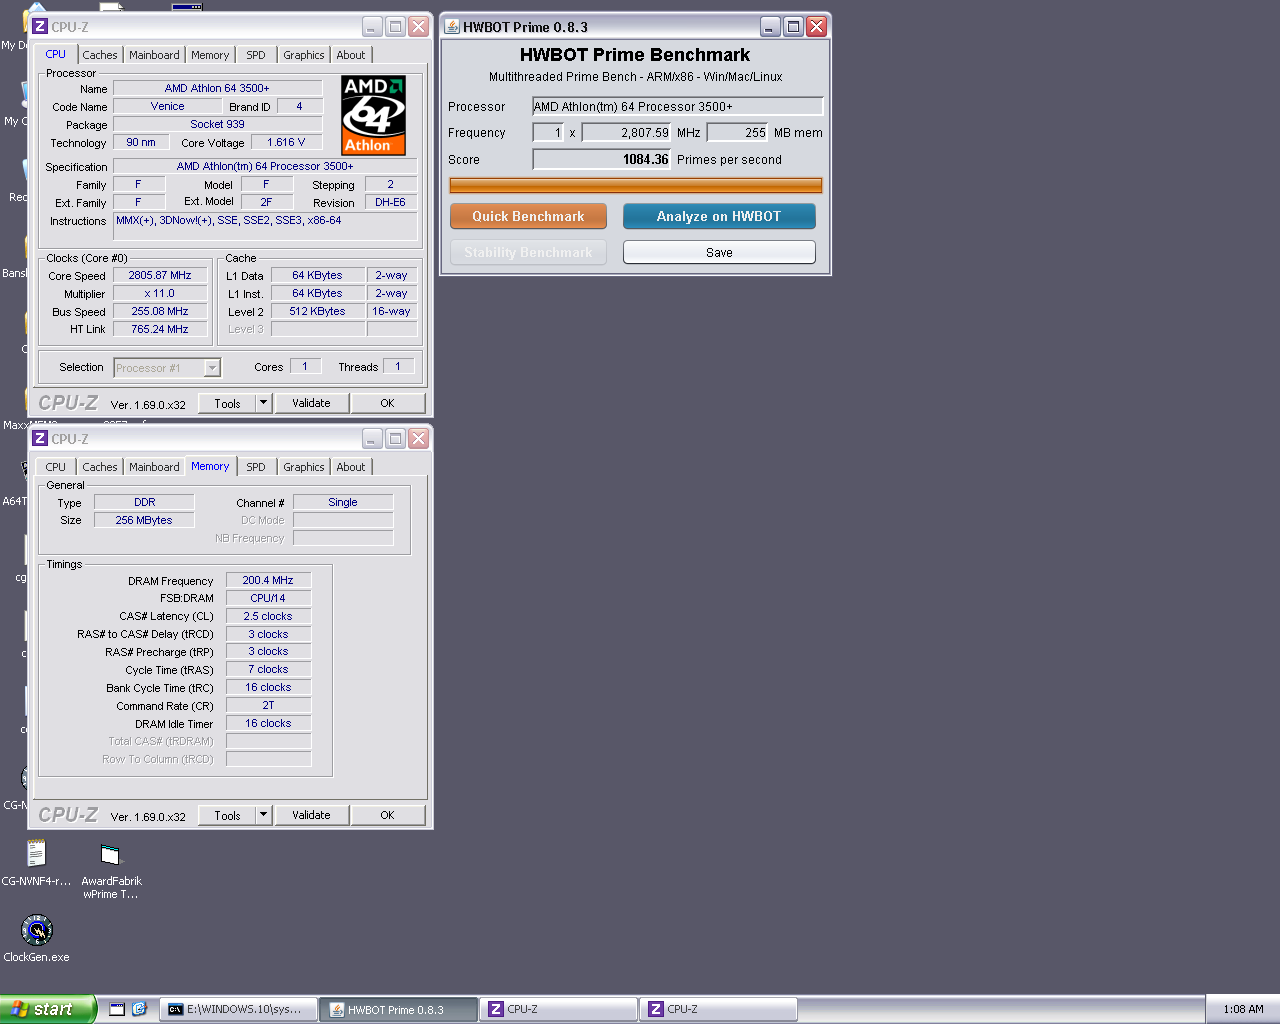Minimize the HWBOT Prime window
This screenshot has width=1280, height=1024.
click(770, 27)
